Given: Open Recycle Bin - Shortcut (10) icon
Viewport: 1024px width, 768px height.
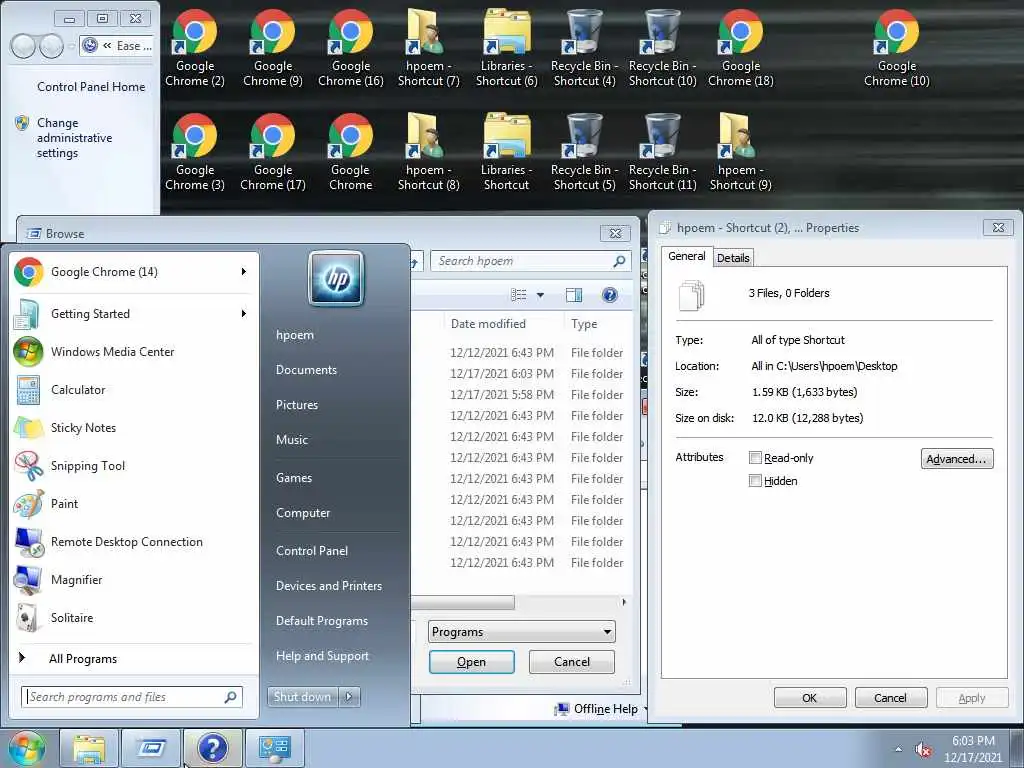Looking at the screenshot, I should [662, 48].
